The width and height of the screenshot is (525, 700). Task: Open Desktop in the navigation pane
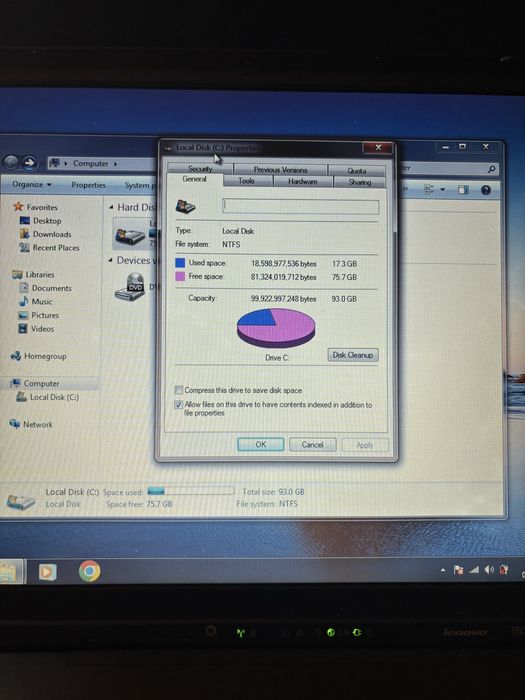coord(47,221)
